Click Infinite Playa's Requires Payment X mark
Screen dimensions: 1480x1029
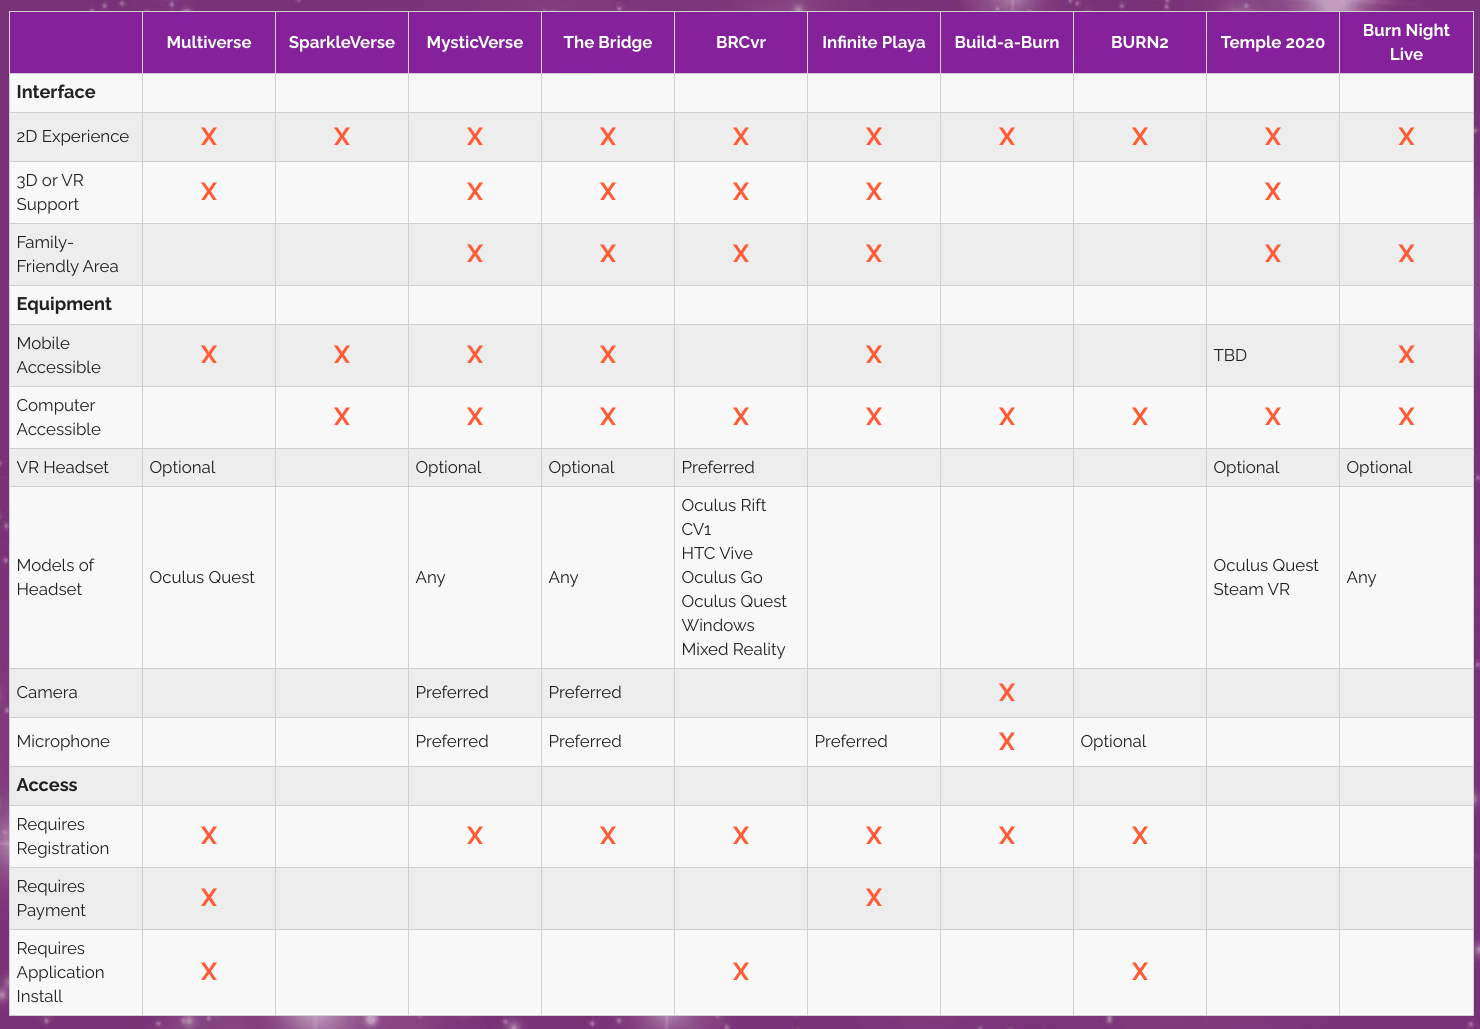click(874, 898)
